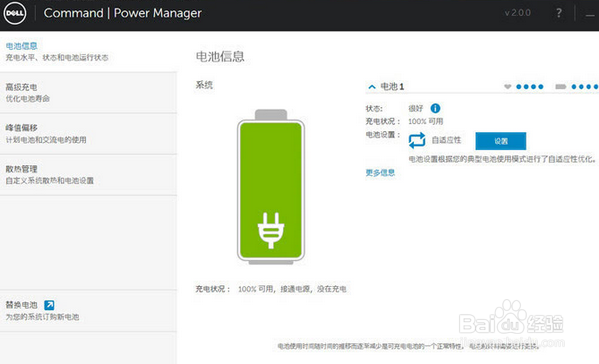
Task: Switch to the 峰值偏移 tab
Action: coord(88,134)
